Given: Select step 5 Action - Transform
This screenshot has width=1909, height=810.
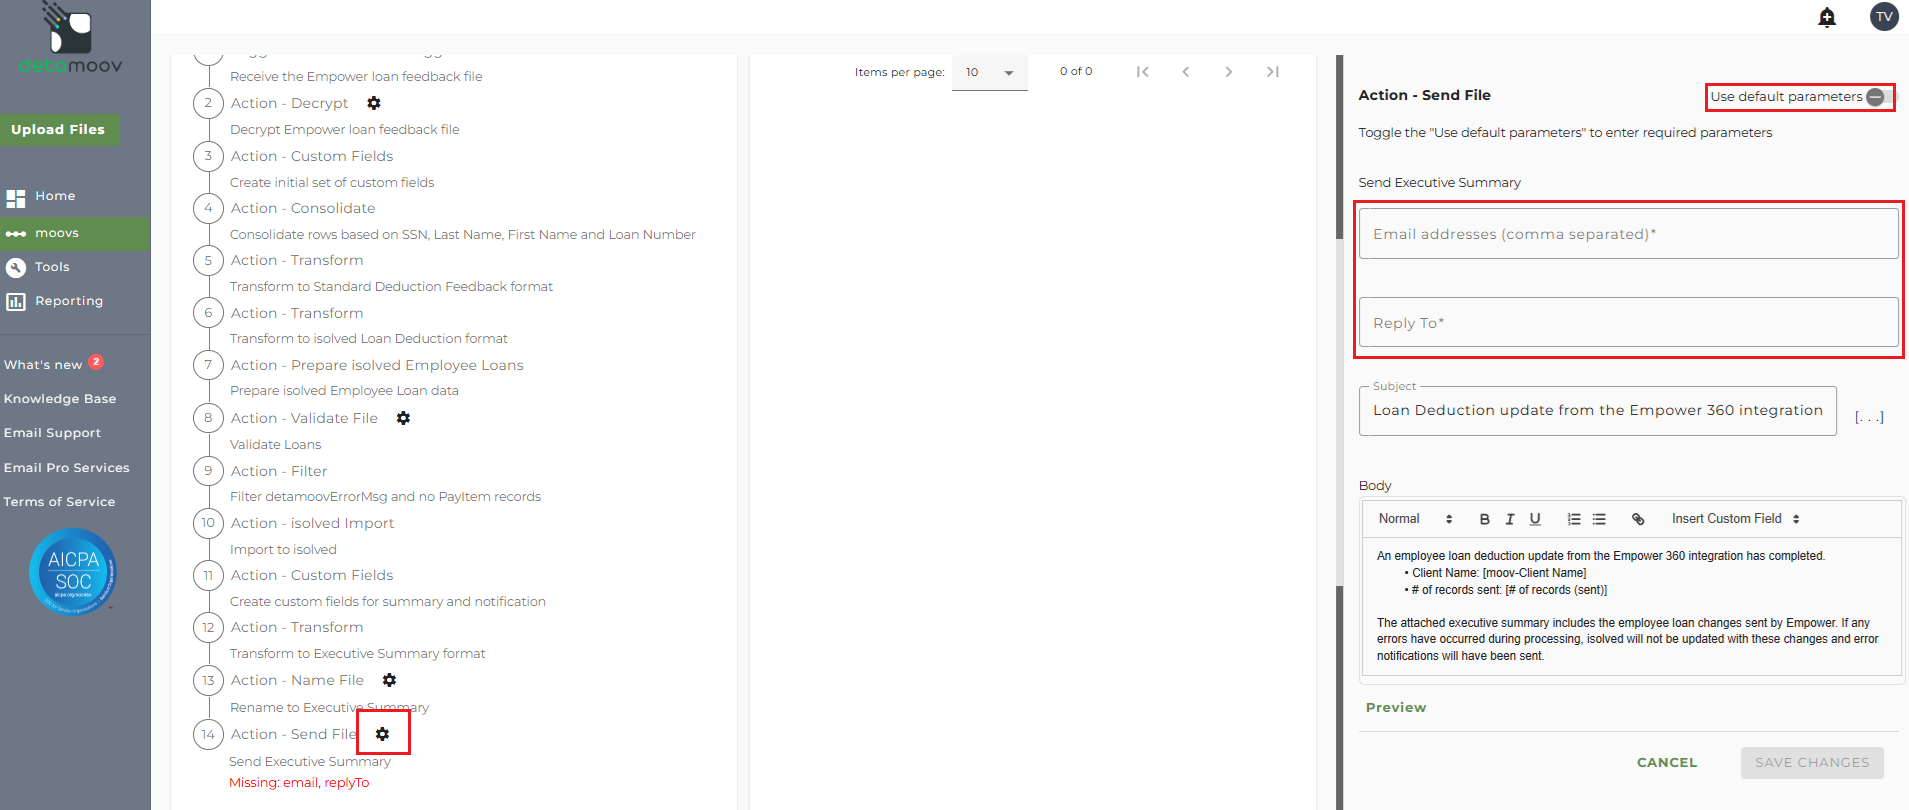Looking at the screenshot, I should point(297,260).
